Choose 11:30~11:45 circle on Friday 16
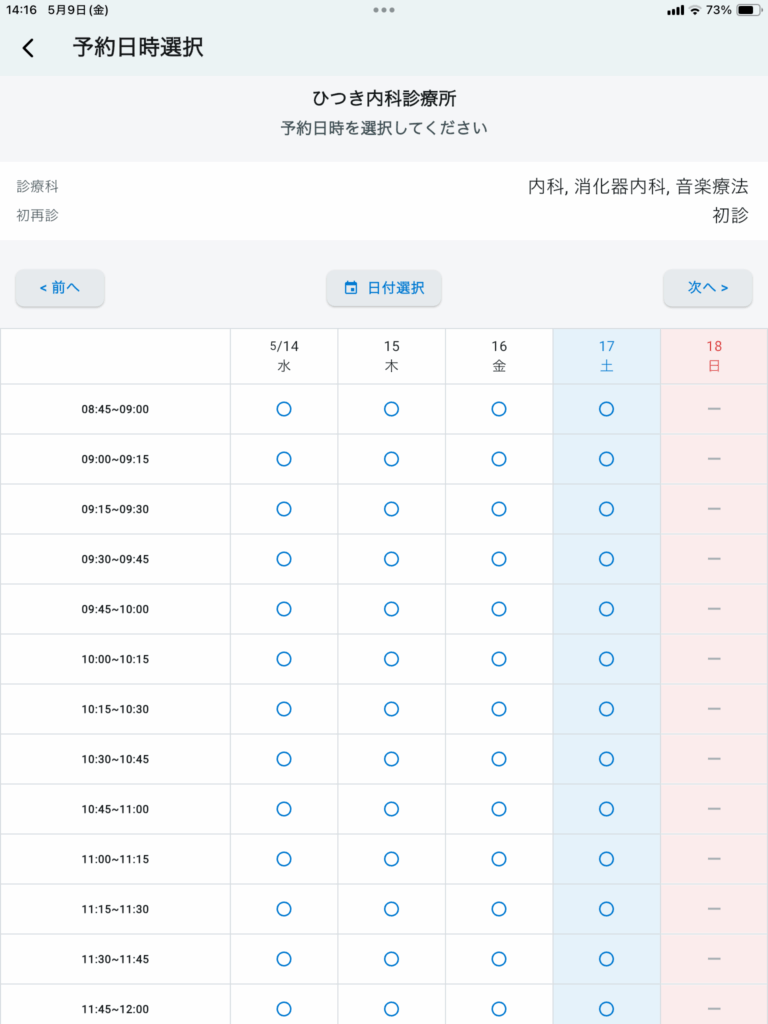 click(x=499, y=959)
